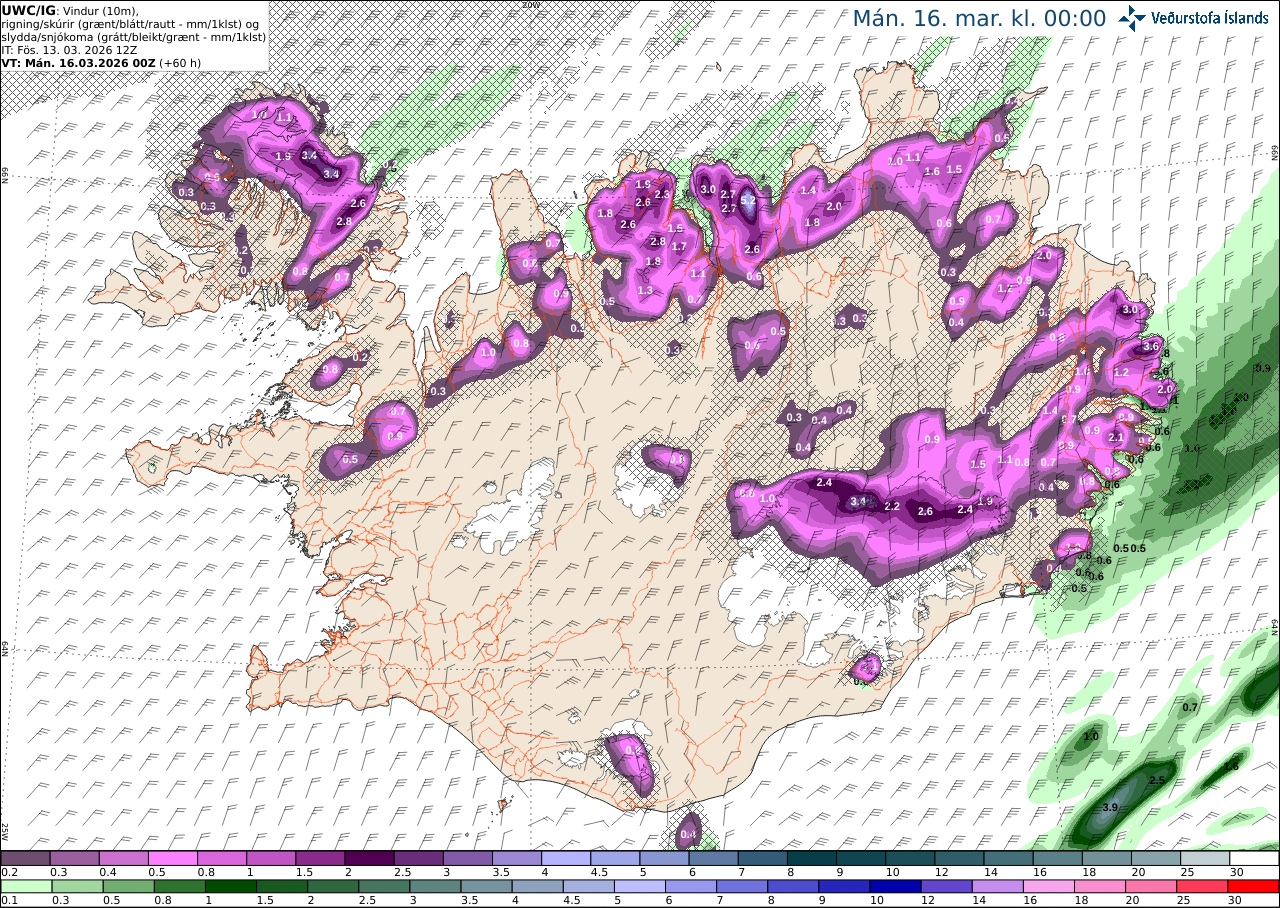Click the darkest purple 2 swatch in upper legend

pos(369,858)
